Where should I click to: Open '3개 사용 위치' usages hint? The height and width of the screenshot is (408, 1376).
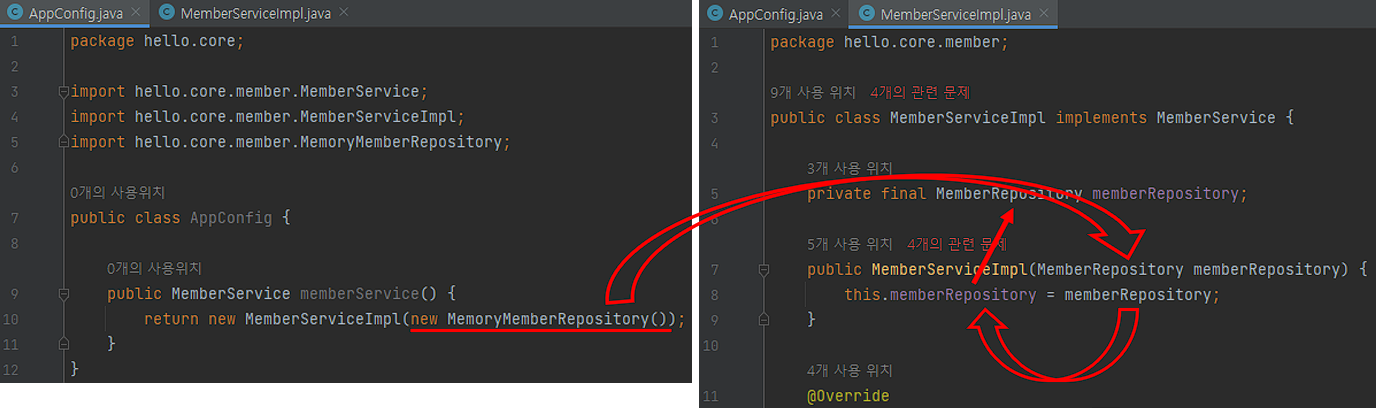click(x=850, y=168)
